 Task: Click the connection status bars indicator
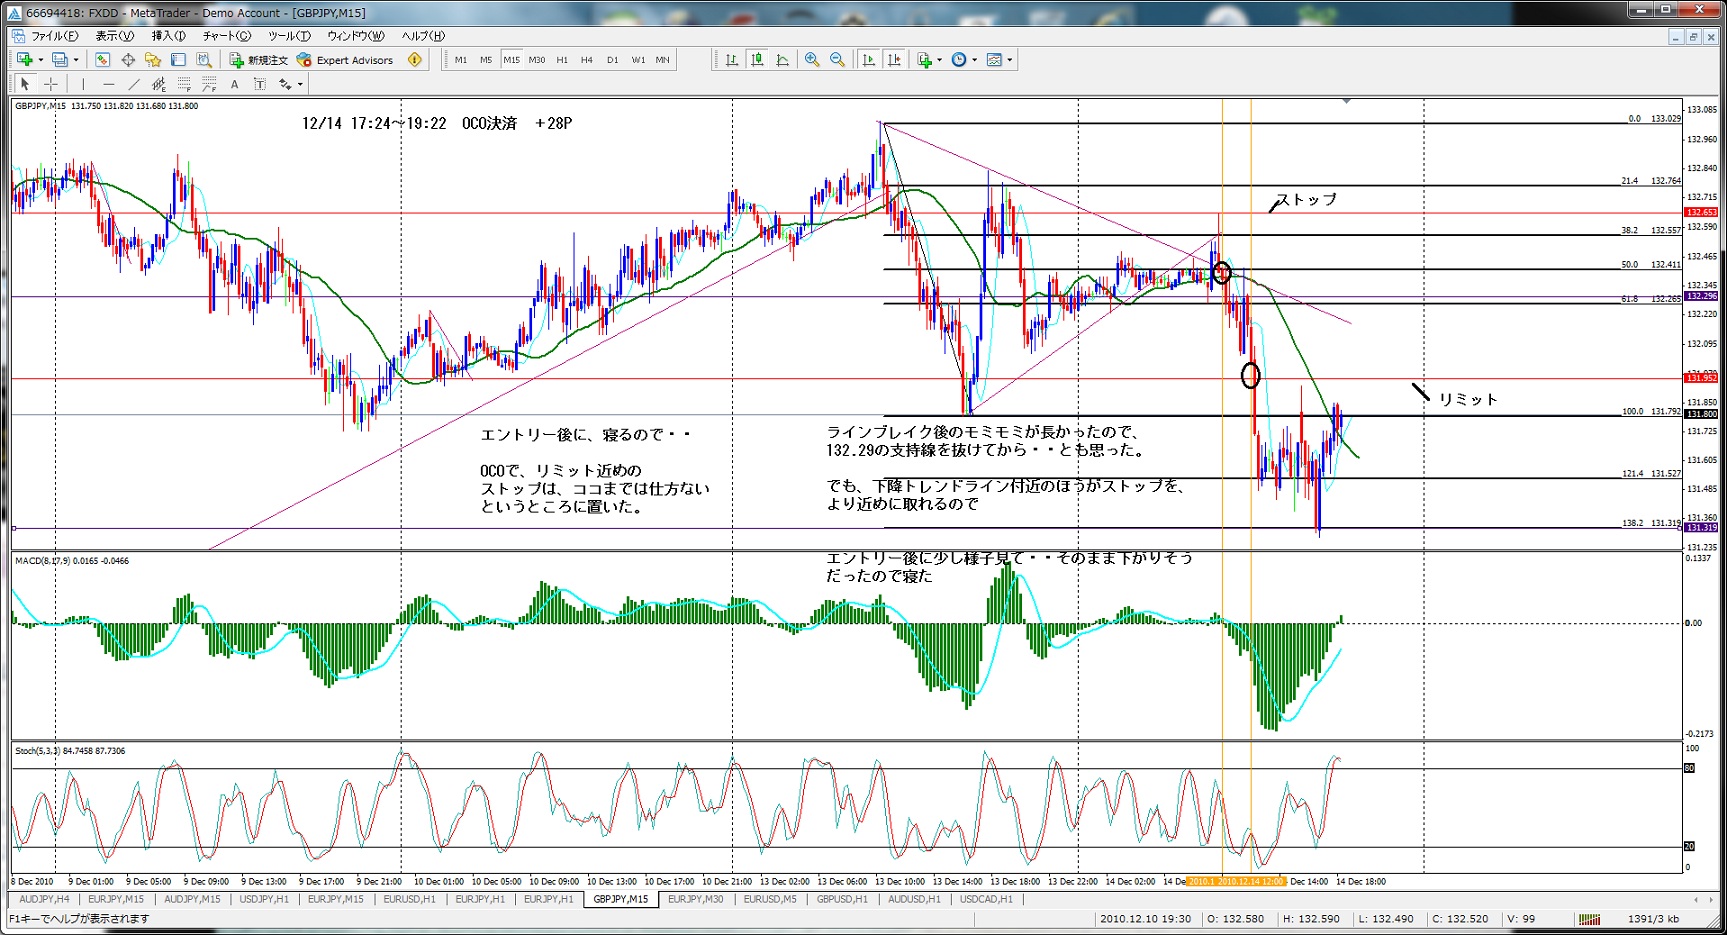(1589, 919)
